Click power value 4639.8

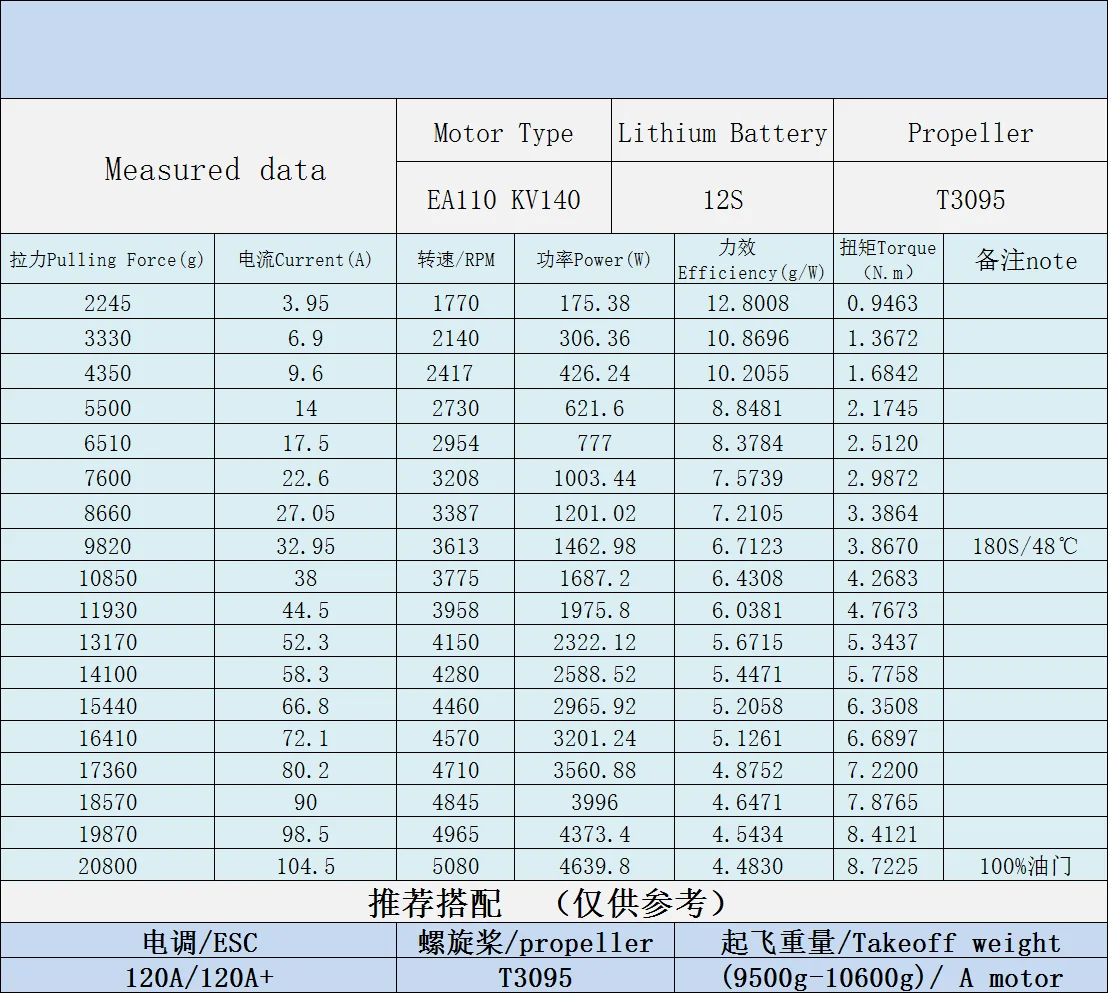[x=594, y=865]
